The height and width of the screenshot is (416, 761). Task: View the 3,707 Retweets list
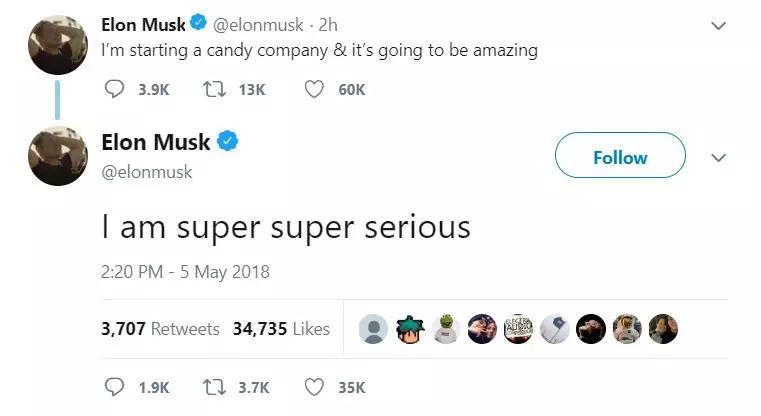pos(160,329)
